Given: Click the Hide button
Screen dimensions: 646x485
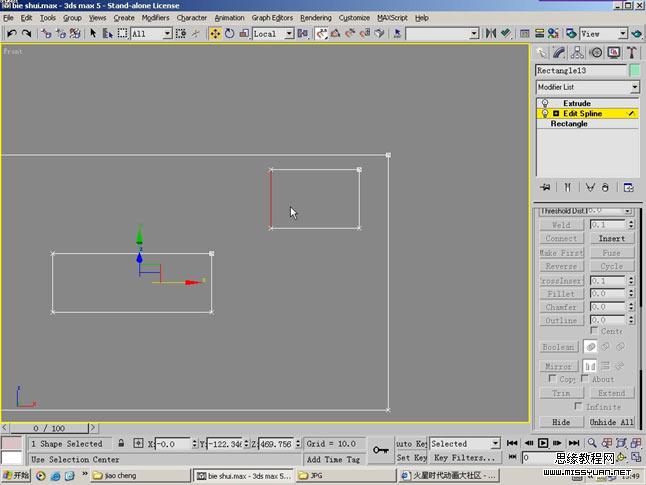Looking at the screenshot, I should pyautogui.click(x=561, y=422).
